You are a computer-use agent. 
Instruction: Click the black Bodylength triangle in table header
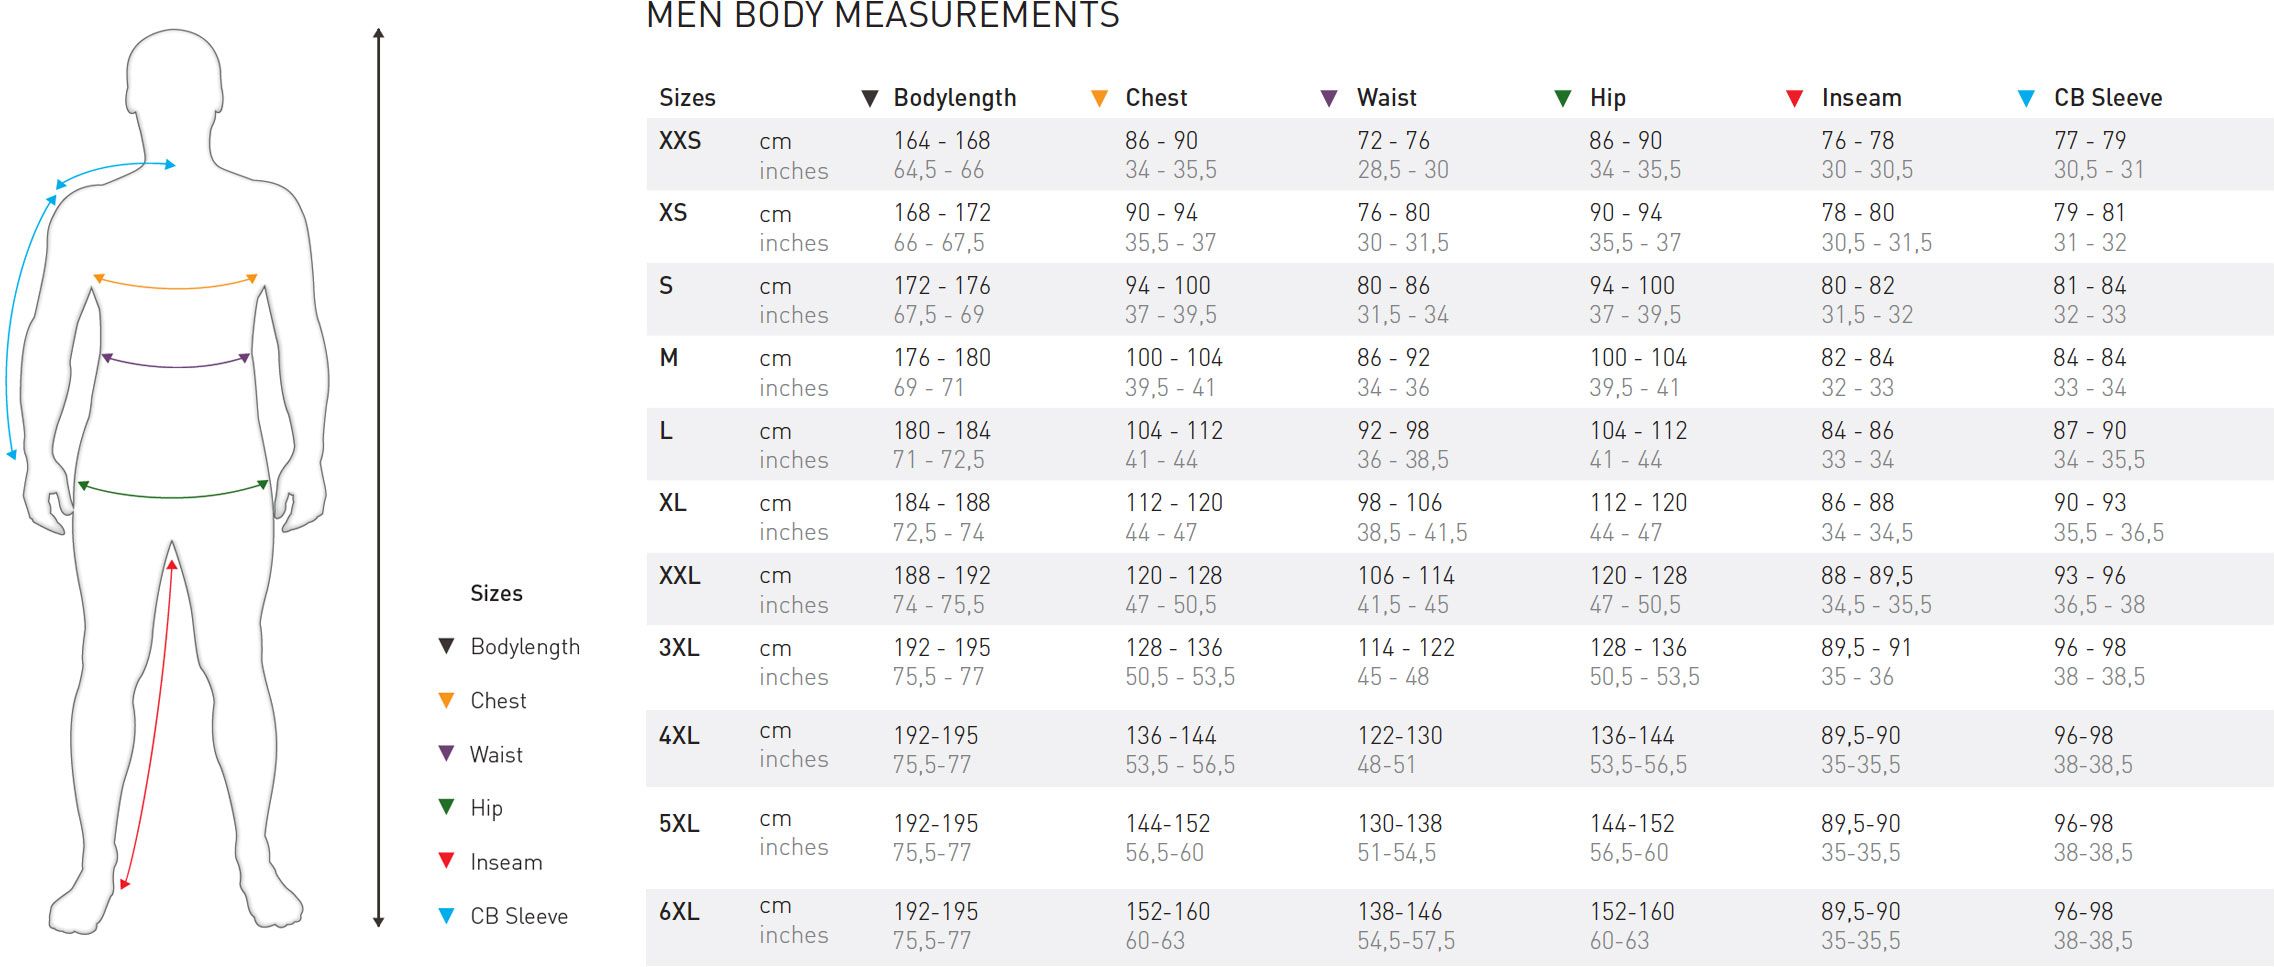click(x=870, y=98)
